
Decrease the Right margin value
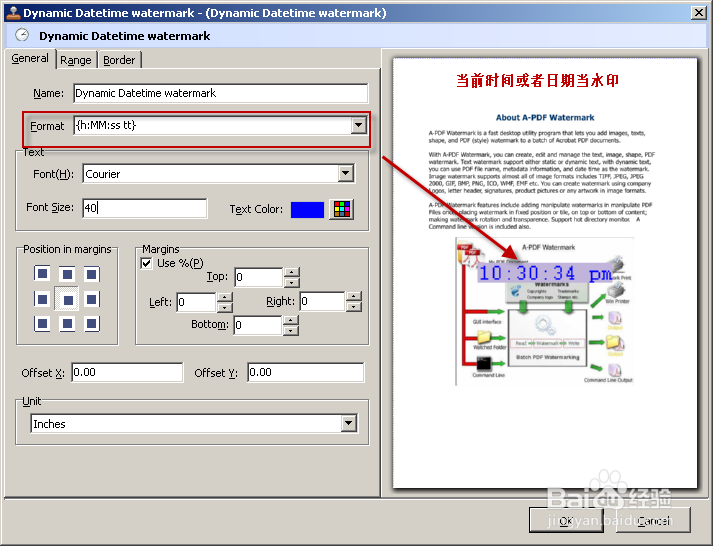(353, 306)
